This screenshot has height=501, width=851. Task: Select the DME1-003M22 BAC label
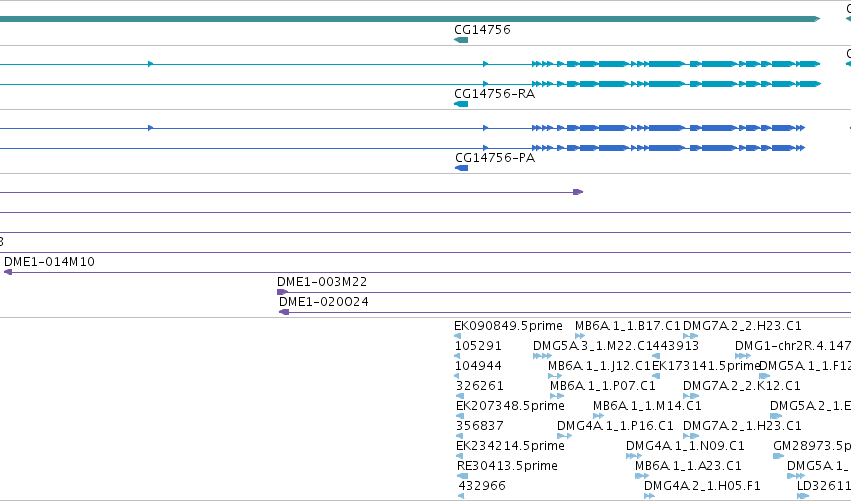click(322, 282)
